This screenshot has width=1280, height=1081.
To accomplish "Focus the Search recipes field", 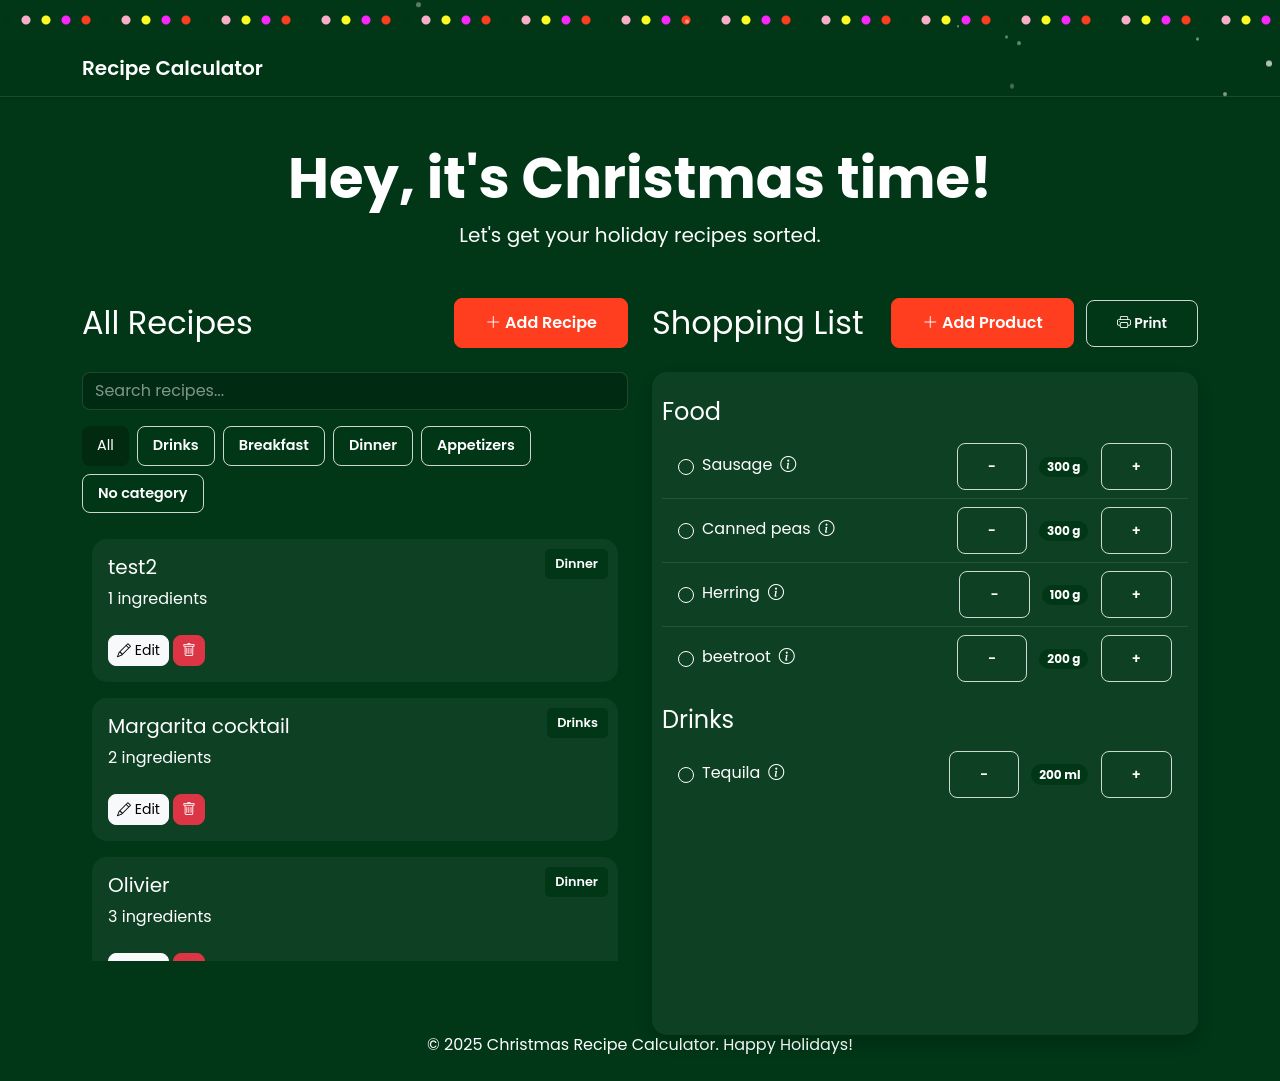I will click(355, 391).
